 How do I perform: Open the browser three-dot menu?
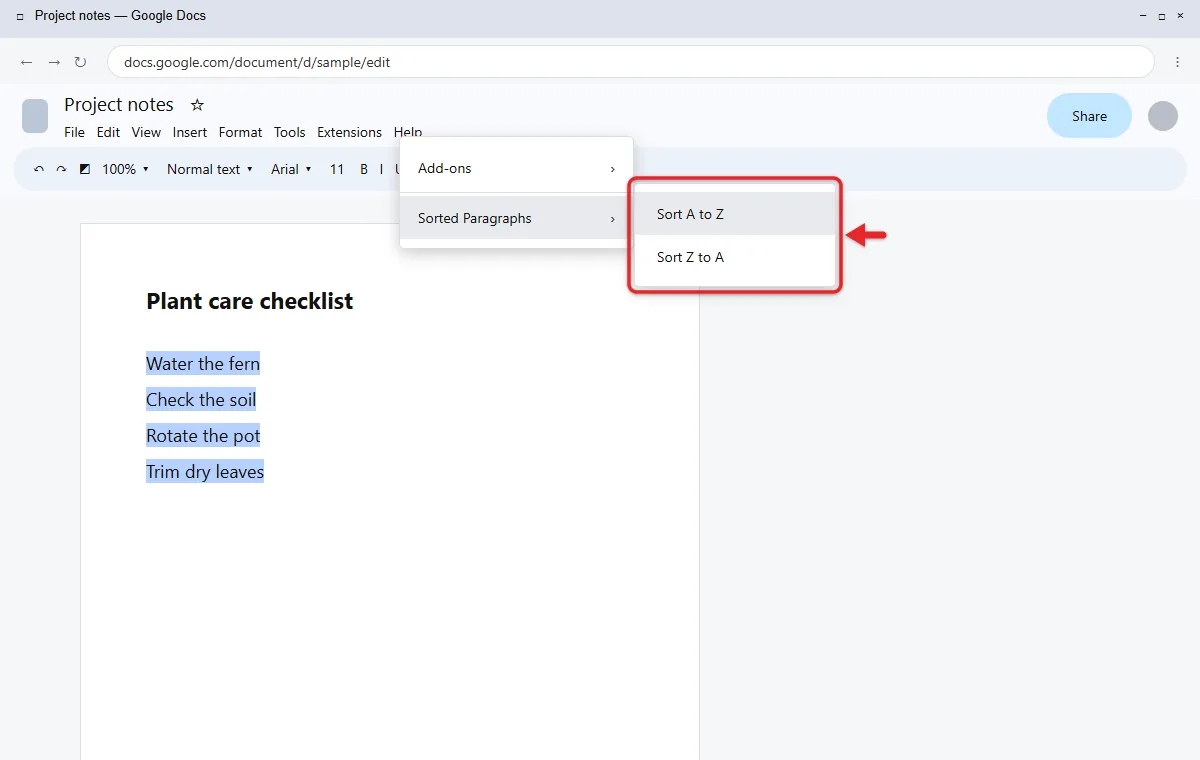tap(1178, 62)
